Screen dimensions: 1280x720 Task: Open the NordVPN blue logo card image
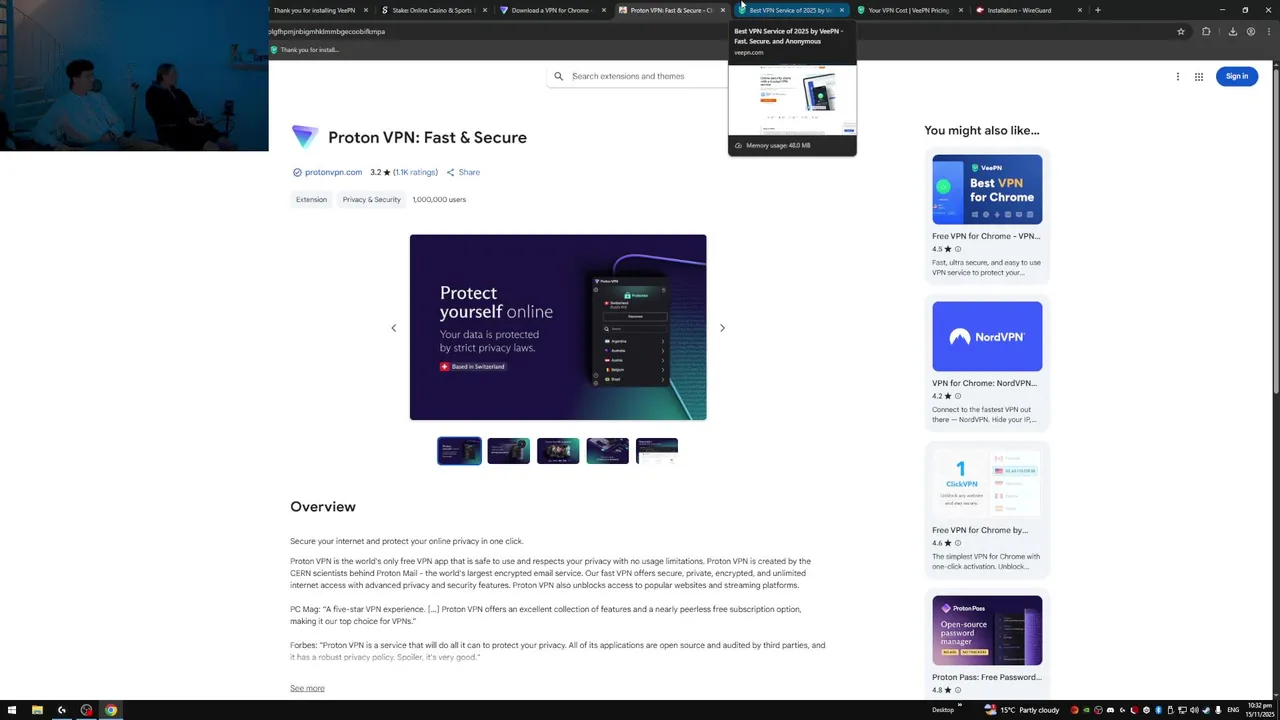[987, 336]
